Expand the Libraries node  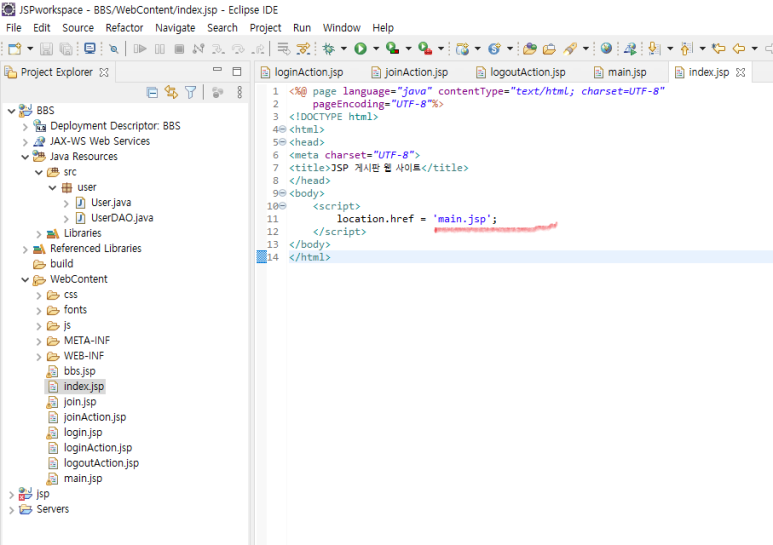[39, 234]
